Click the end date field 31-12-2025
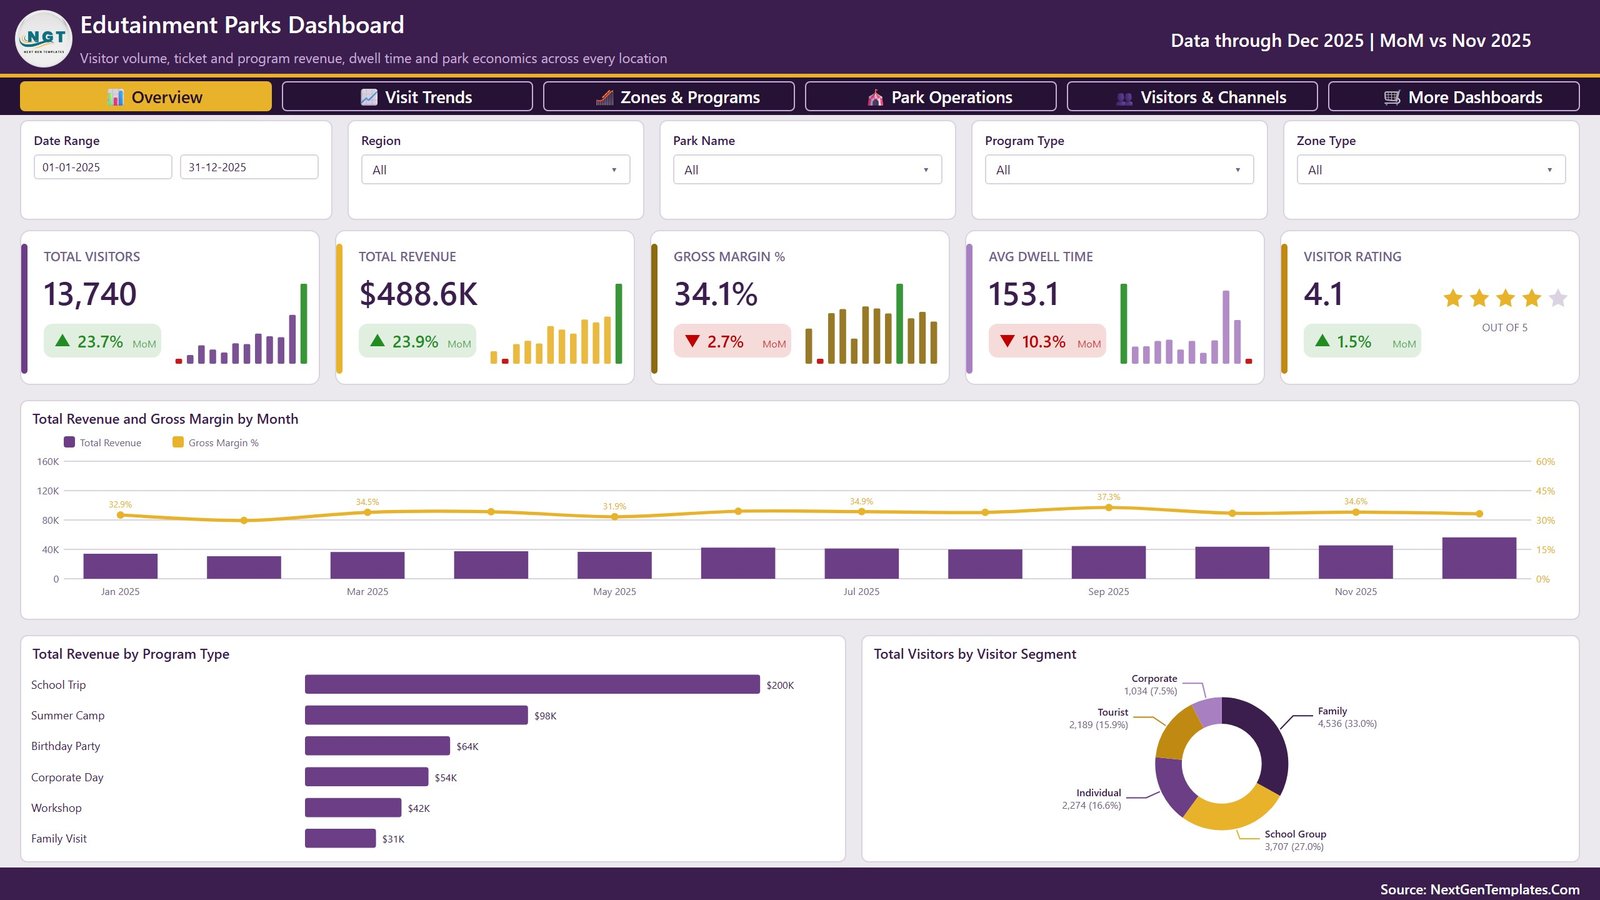Screen dimensions: 1600x900 click(249, 167)
